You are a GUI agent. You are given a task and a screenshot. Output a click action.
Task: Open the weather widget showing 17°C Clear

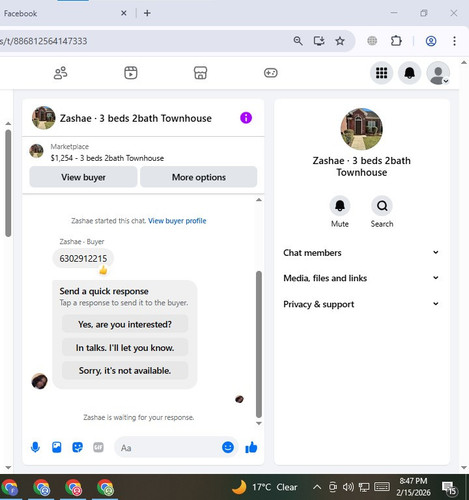click(x=264, y=487)
